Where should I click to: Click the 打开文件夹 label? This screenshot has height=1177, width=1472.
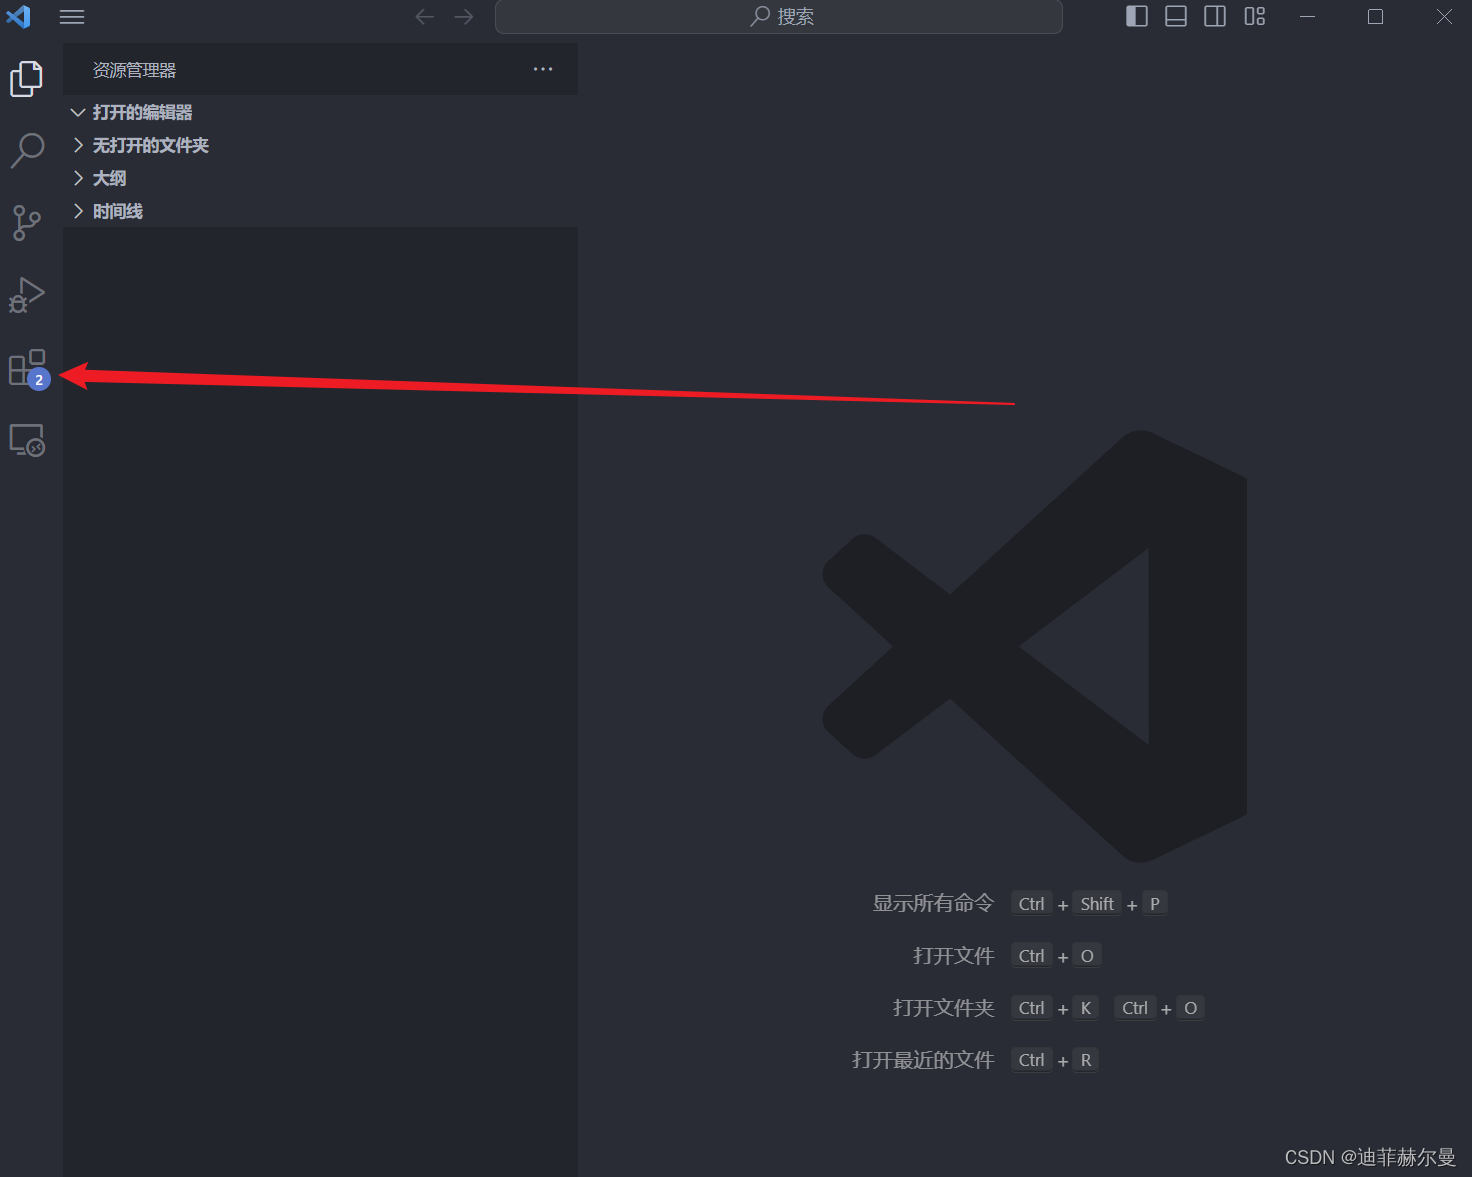pyautogui.click(x=943, y=1008)
